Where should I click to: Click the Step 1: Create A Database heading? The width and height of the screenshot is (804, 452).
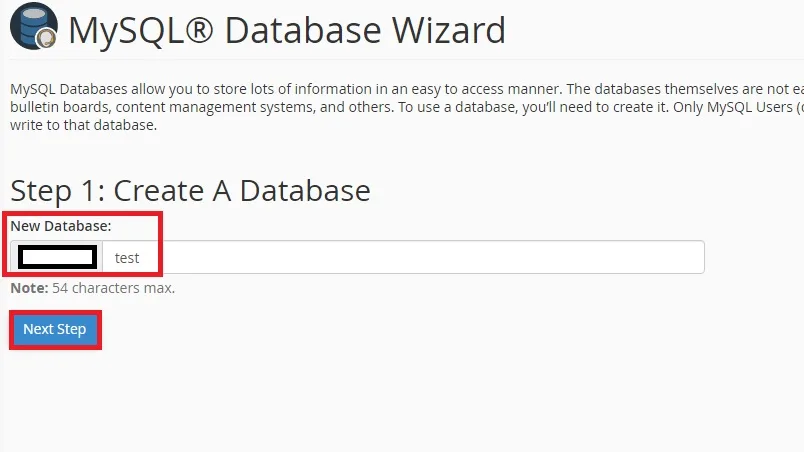point(190,190)
